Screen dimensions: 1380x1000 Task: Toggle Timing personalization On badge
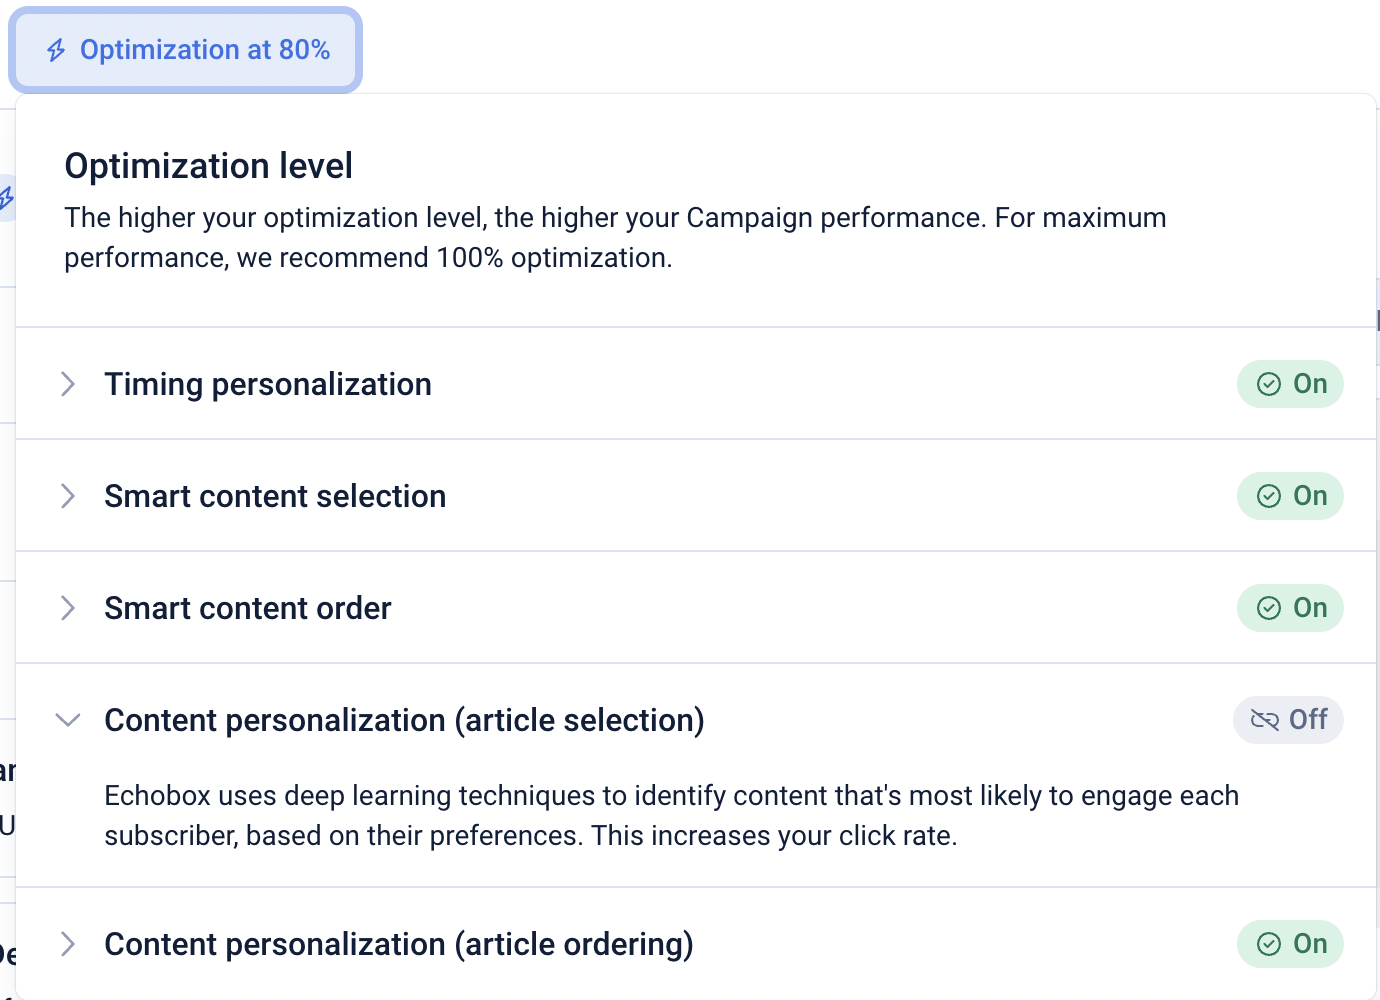coord(1290,384)
